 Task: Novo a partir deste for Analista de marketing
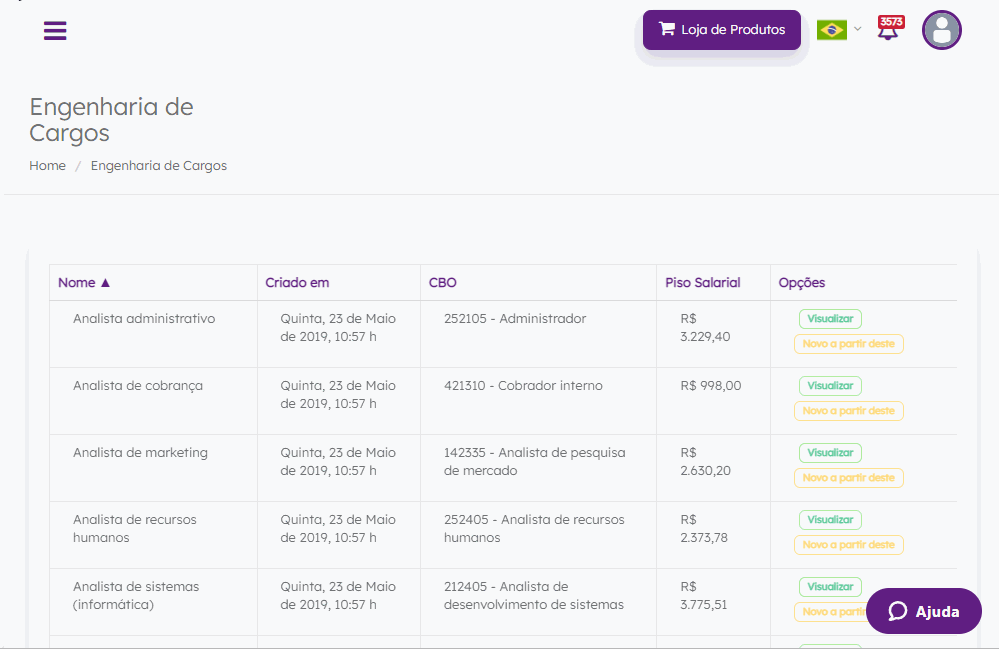pos(849,478)
